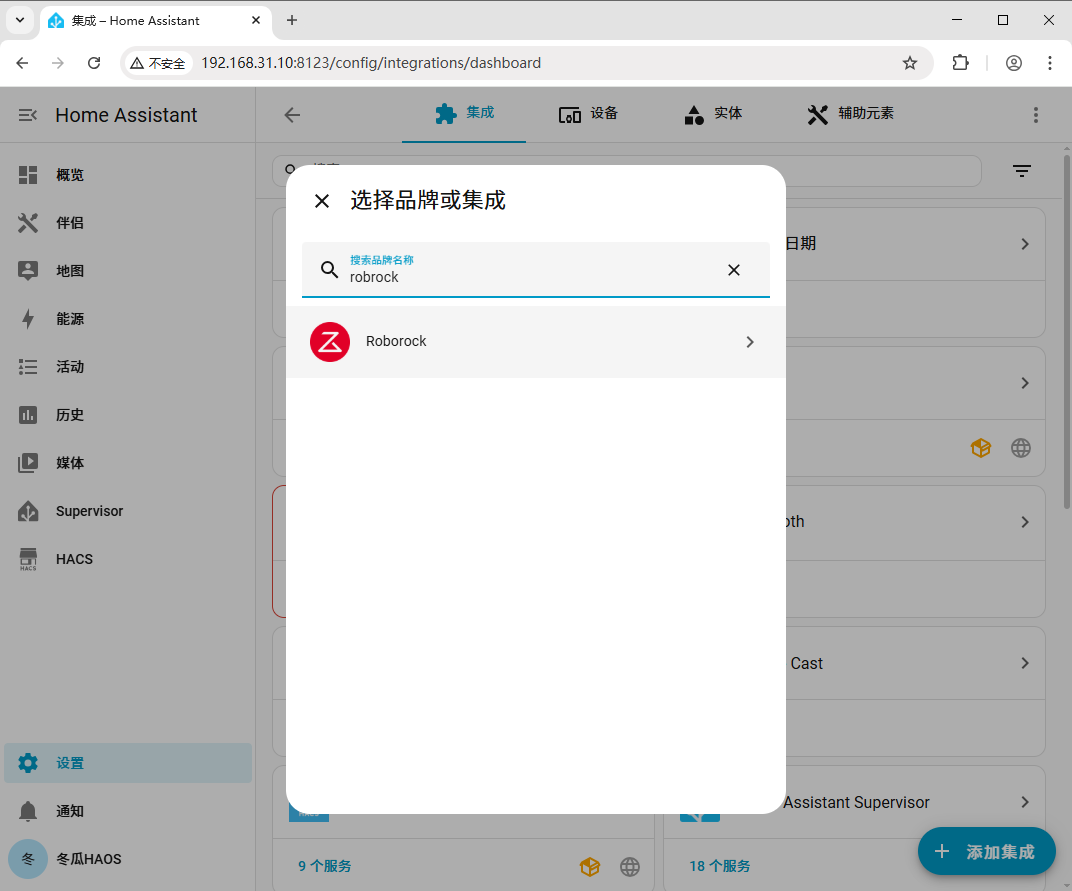Click the dialog search magnifier icon
Image resolution: width=1072 pixels, height=891 pixels.
pos(330,269)
